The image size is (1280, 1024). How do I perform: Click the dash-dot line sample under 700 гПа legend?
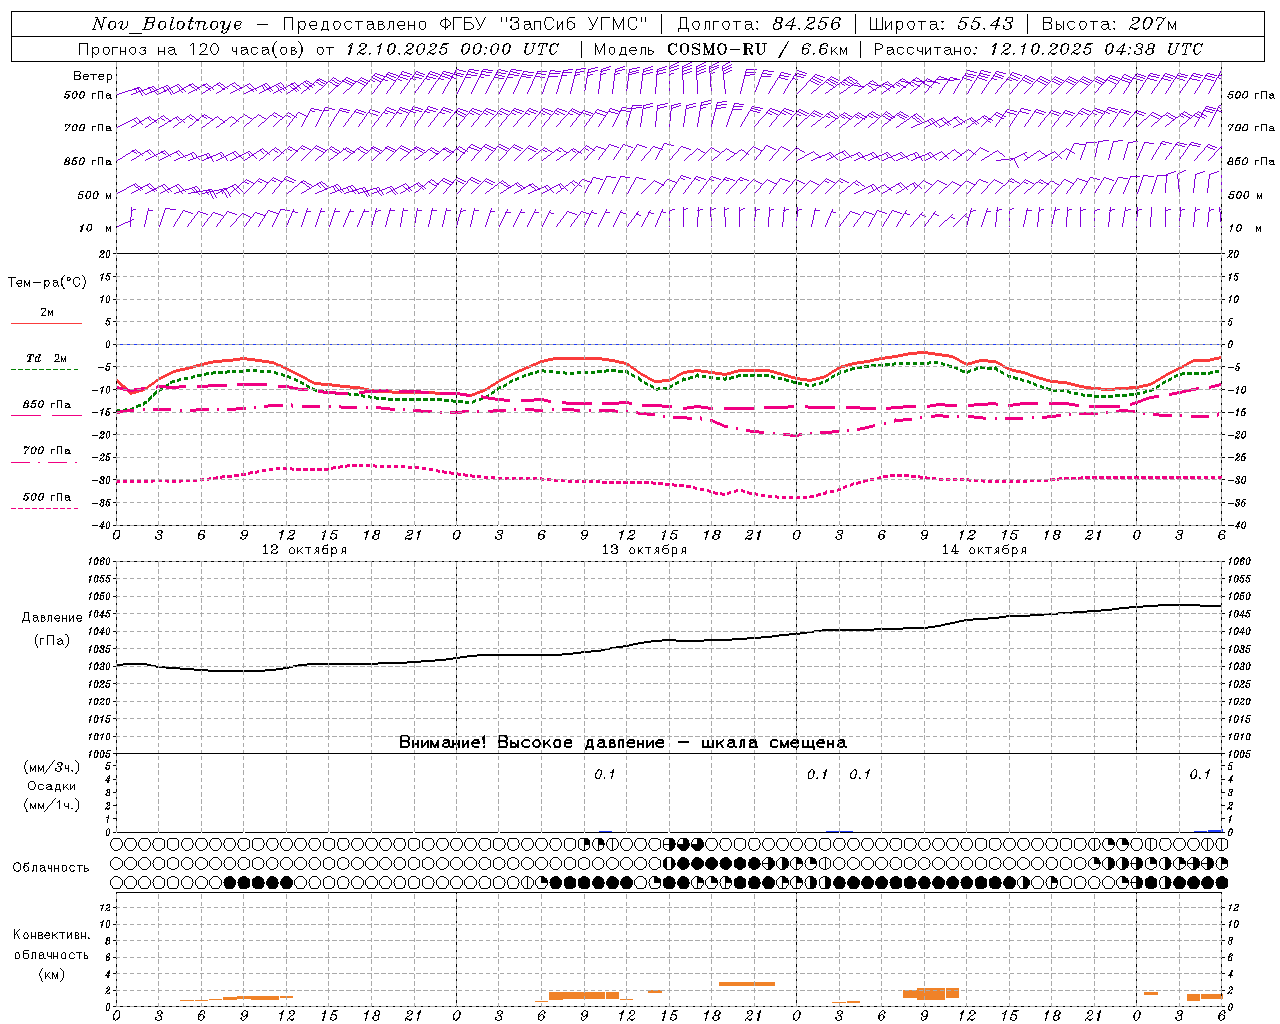[x=46, y=462]
